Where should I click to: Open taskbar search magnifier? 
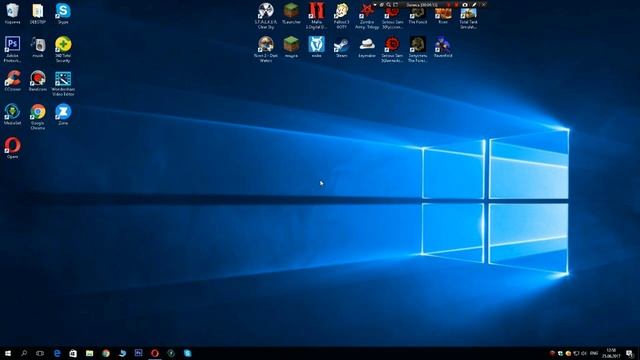(24, 353)
